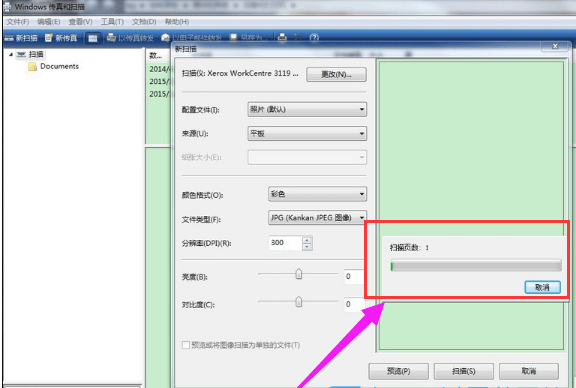Open the 帮助(H) menu
Screen dimensions: 576x388
click(x=177, y=22)
